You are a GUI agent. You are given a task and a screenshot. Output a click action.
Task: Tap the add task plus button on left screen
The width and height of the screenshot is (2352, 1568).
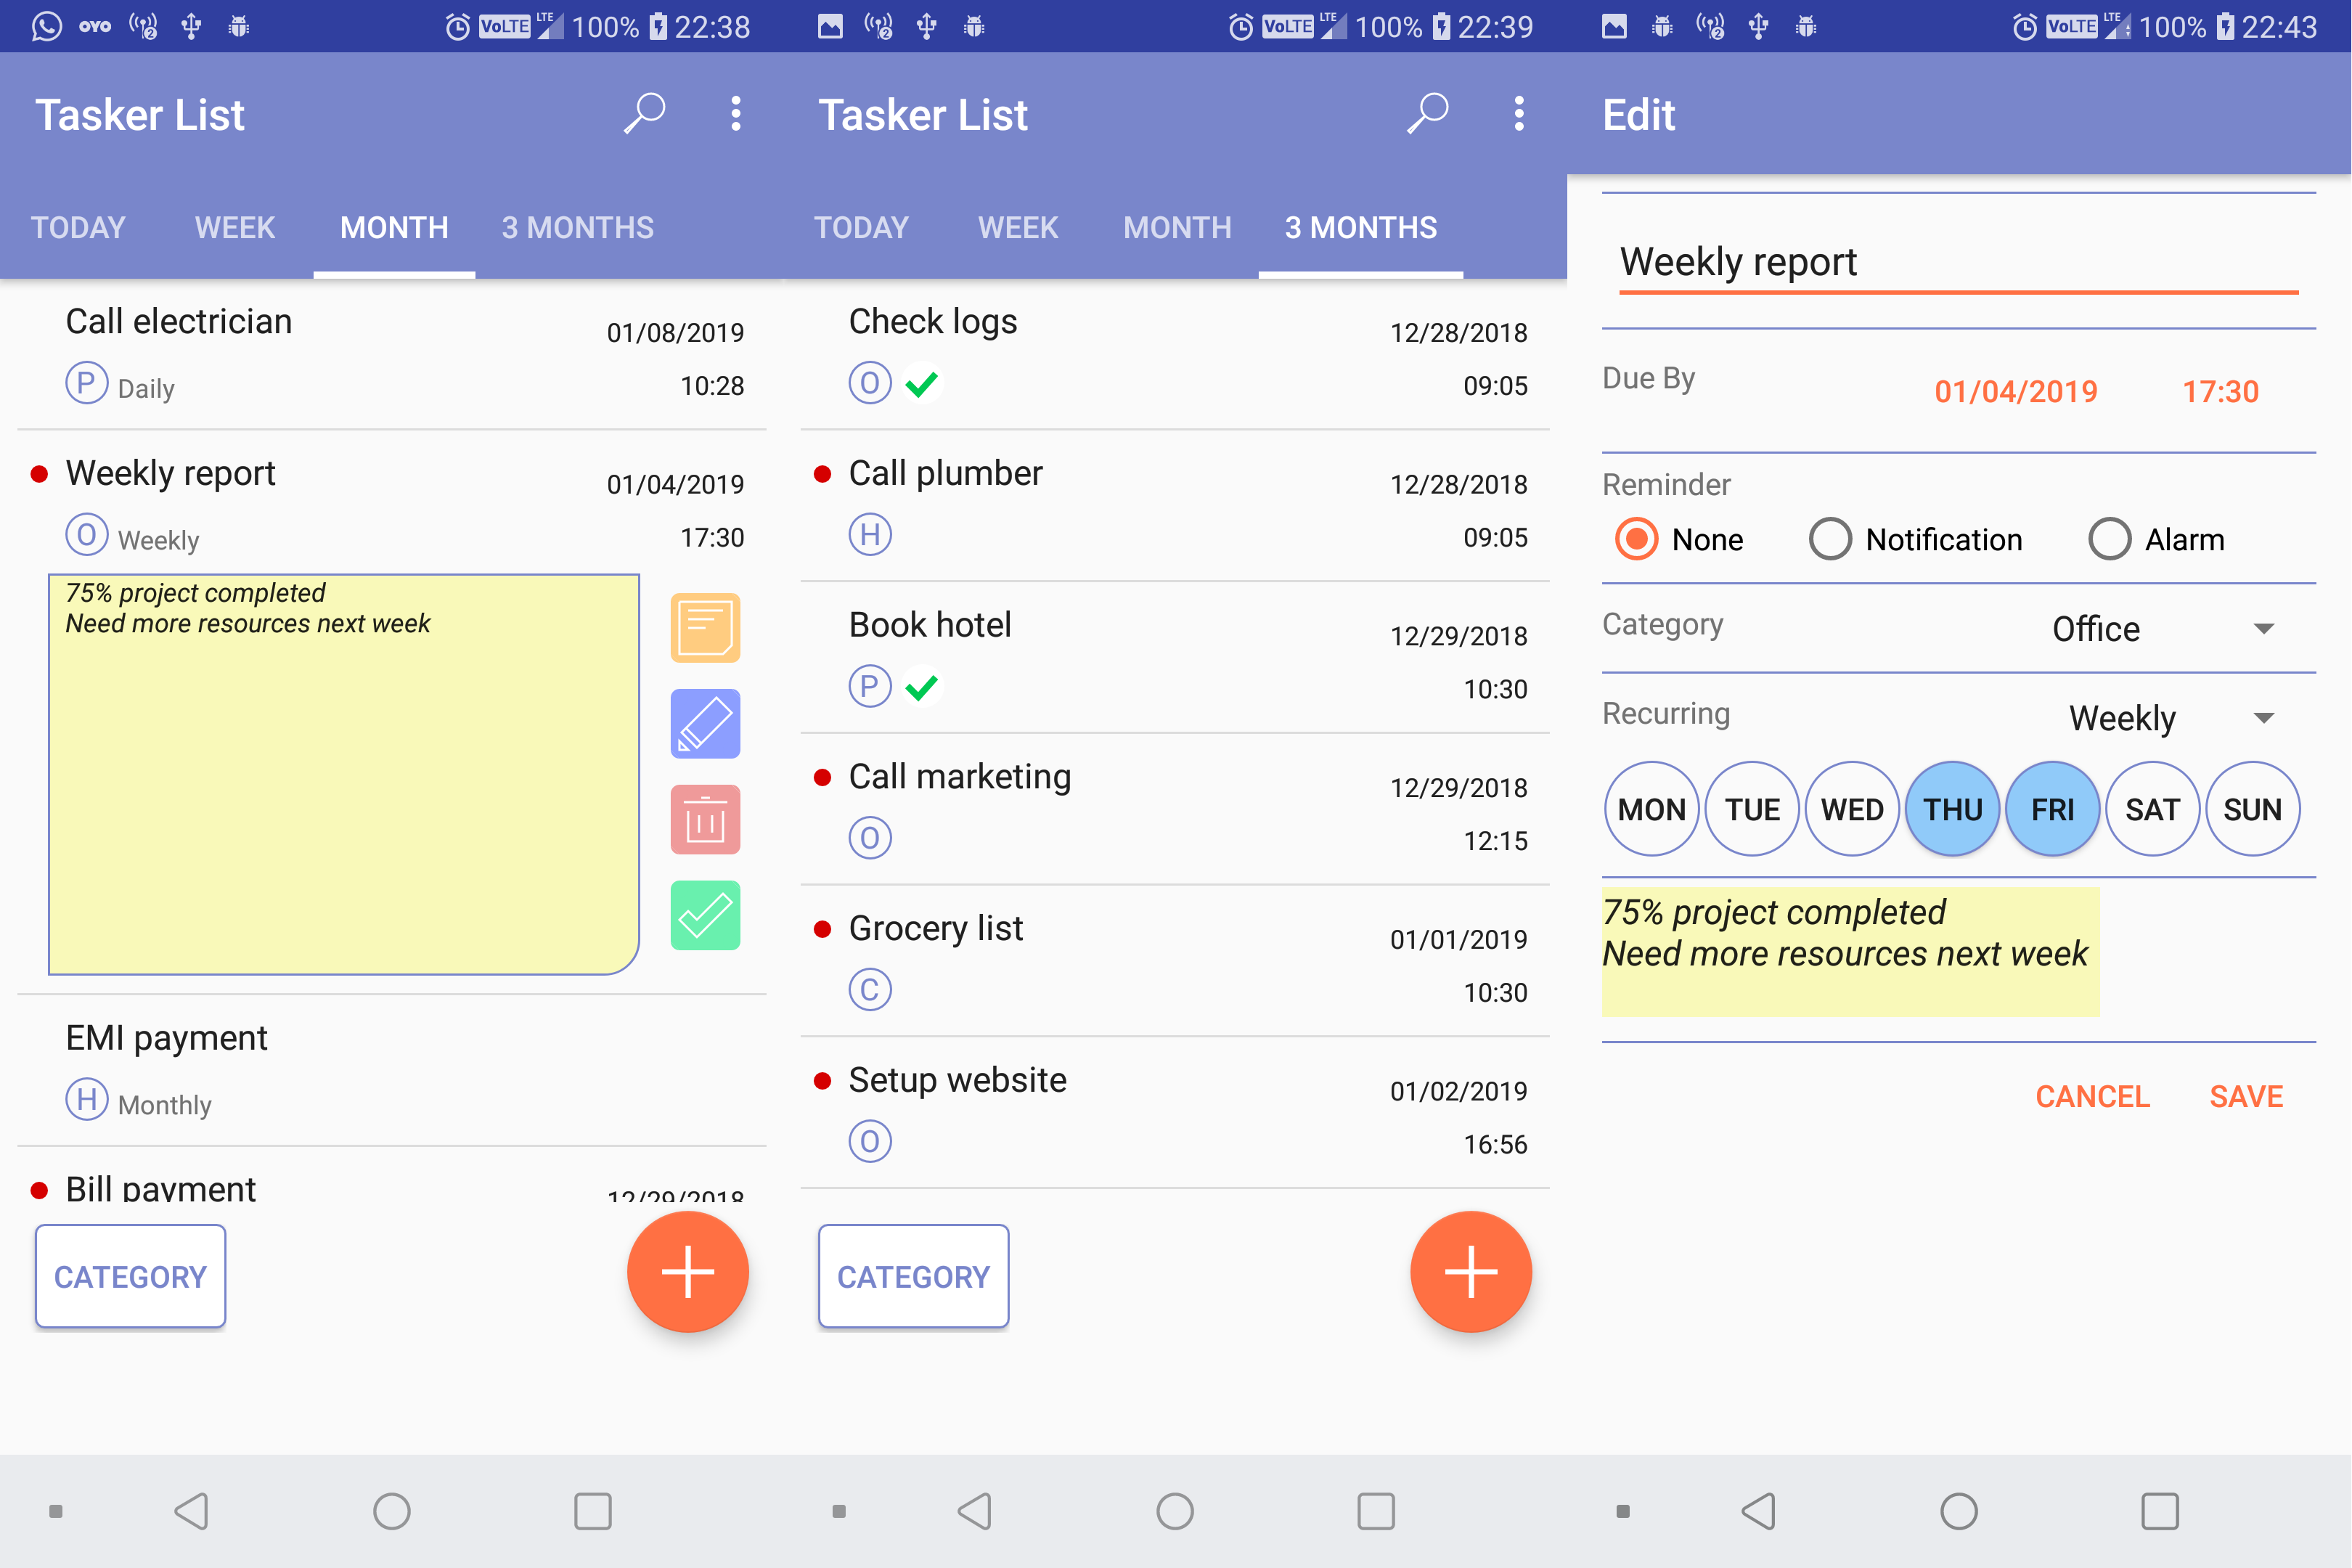tap(688, 1272)
